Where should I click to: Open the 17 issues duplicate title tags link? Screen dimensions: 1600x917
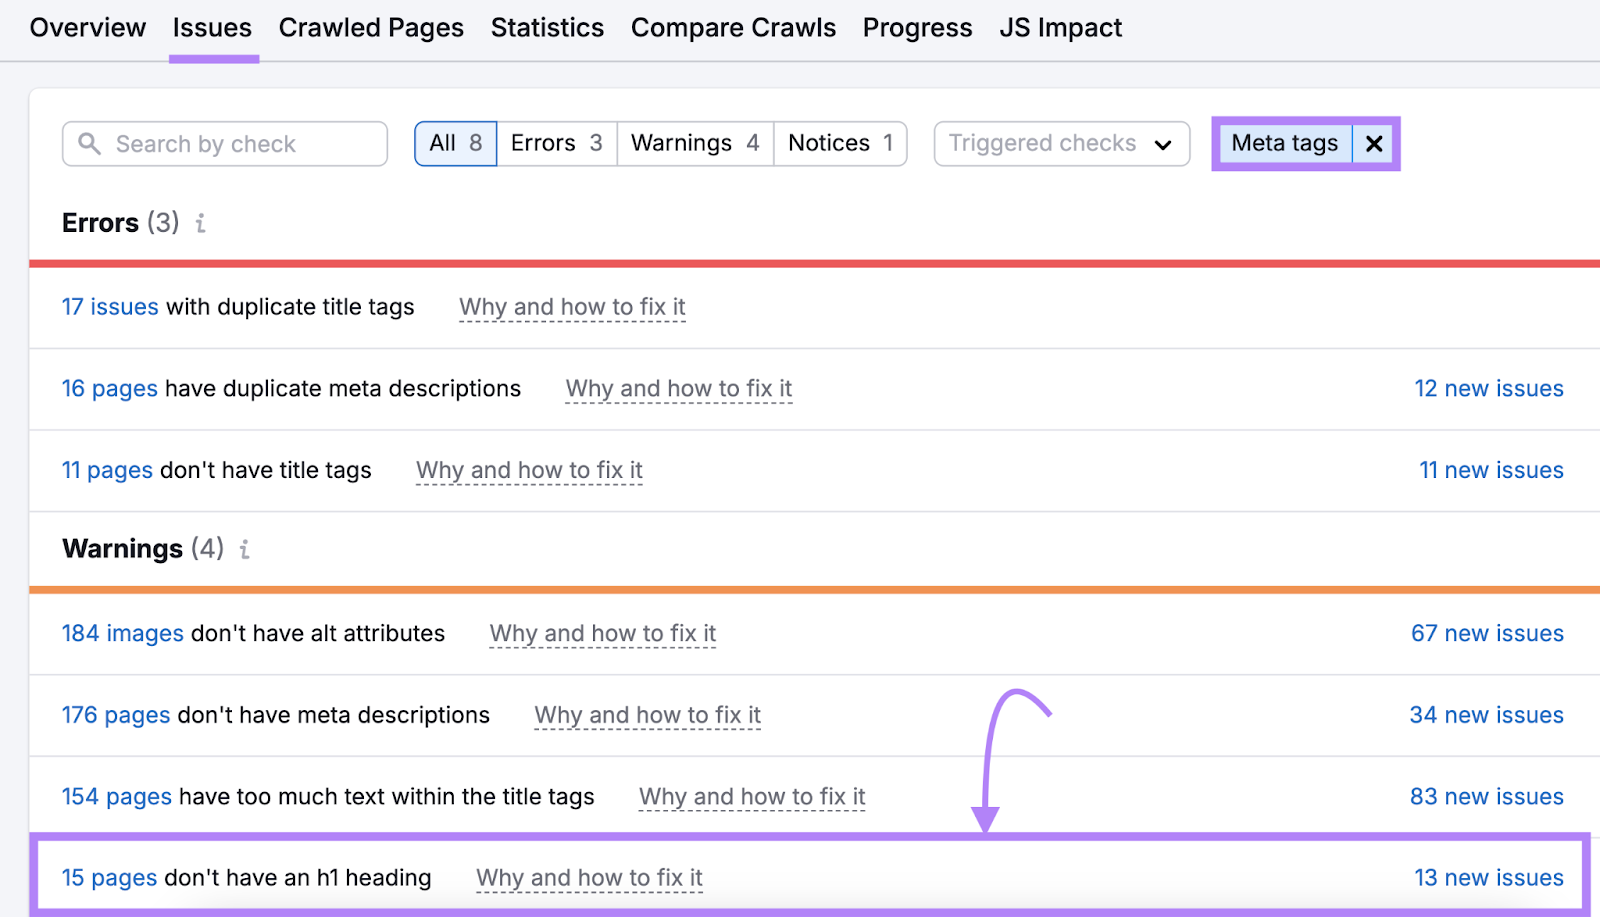pos(110,307)
